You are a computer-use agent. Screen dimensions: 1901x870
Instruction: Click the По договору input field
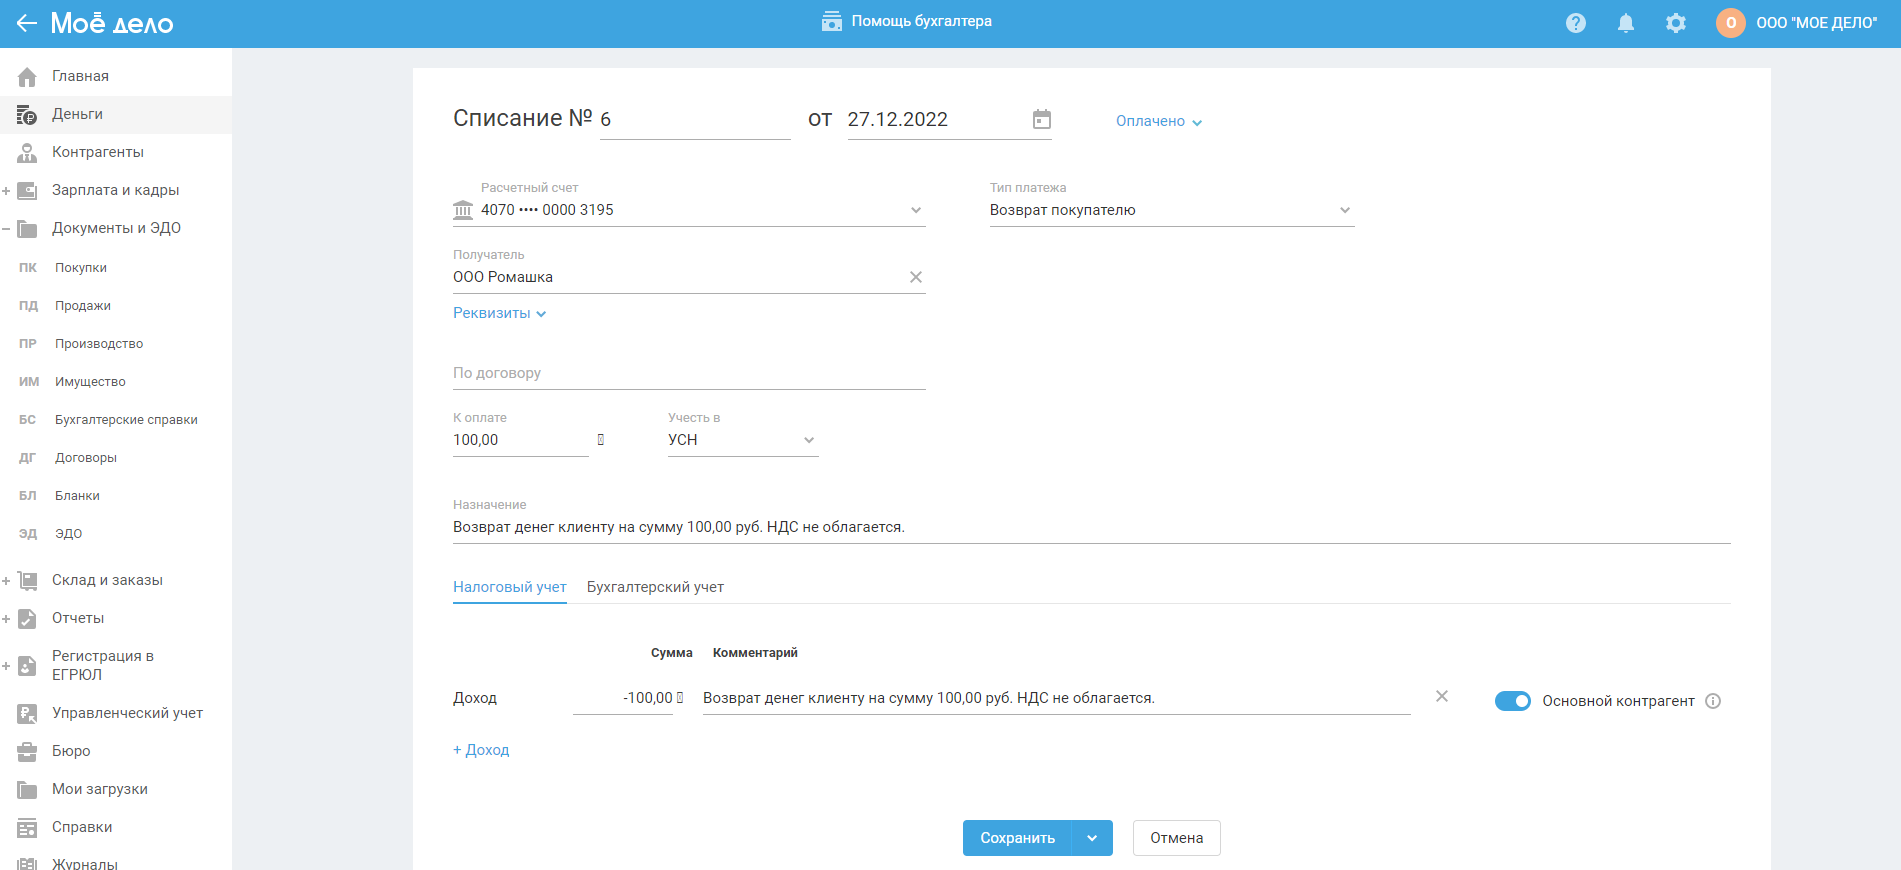point(688,373)
